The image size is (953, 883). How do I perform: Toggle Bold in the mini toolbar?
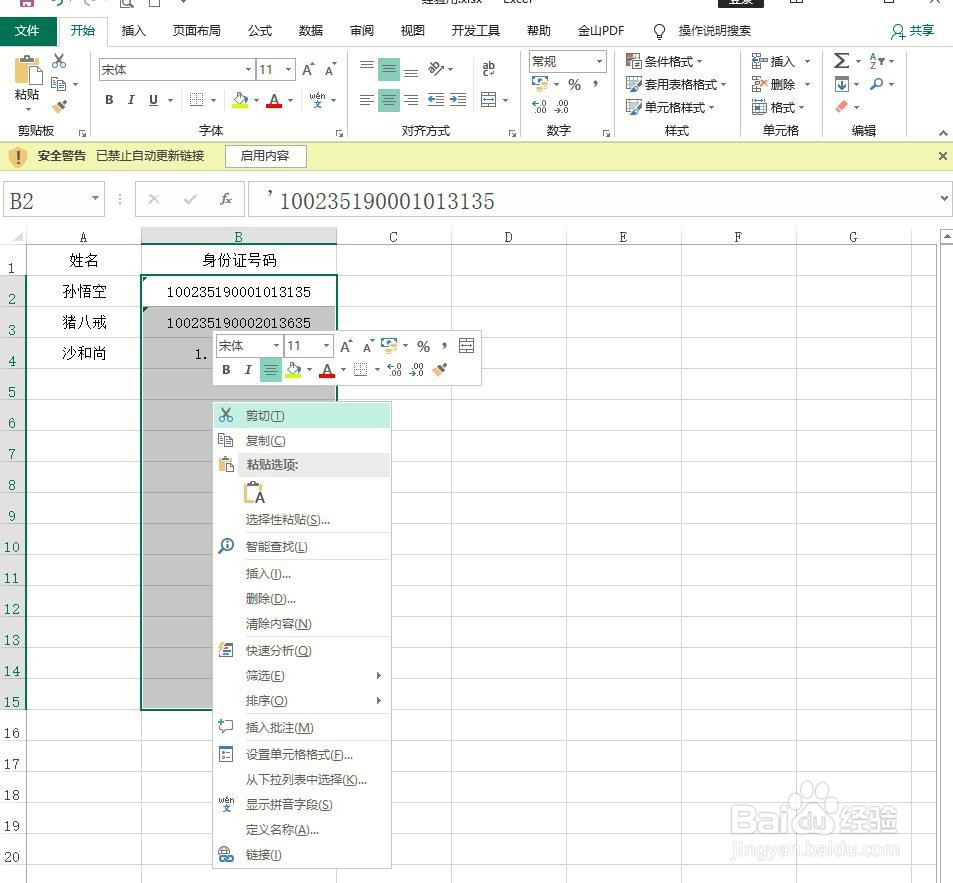[226, 369]
